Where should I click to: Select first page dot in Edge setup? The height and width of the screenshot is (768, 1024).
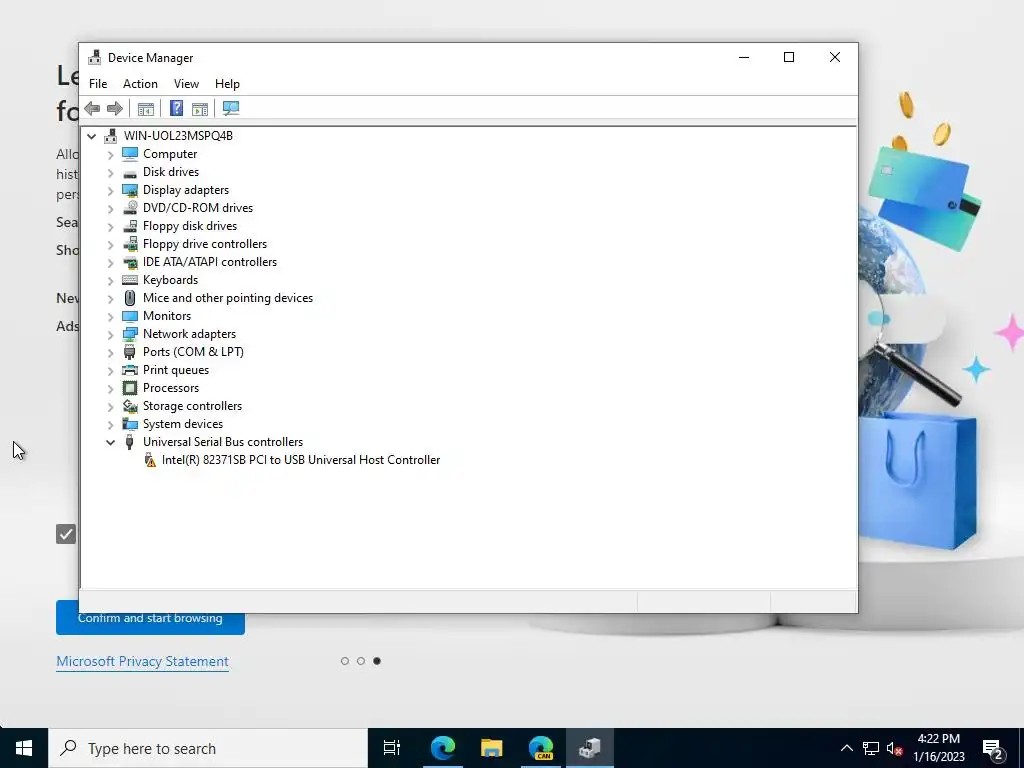345,661
